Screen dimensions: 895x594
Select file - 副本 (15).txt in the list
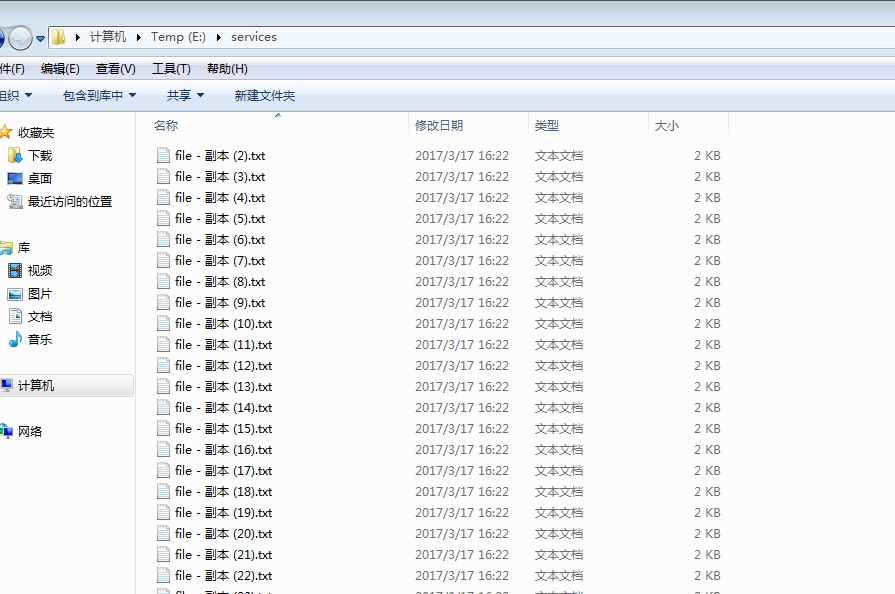point(223,429)
